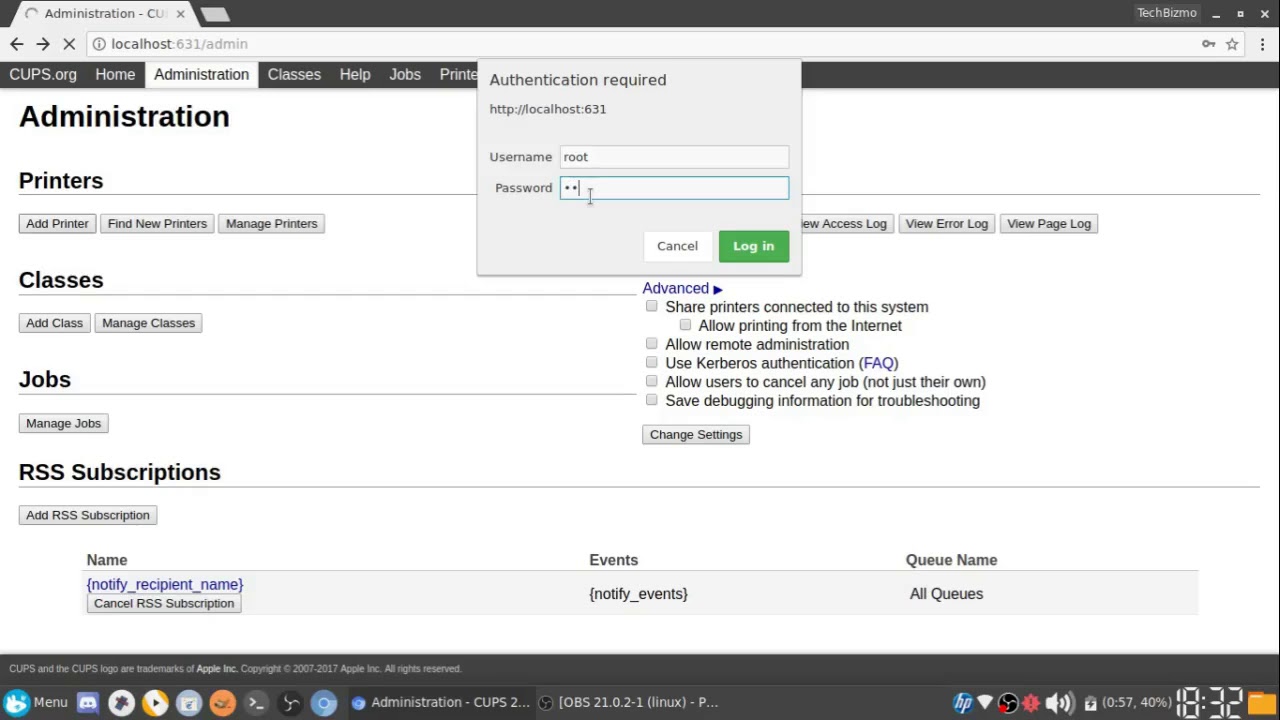Switch to Administration - CUPS taskbar window
This screenshot has width=1280, height=720.
coord(440,703)
